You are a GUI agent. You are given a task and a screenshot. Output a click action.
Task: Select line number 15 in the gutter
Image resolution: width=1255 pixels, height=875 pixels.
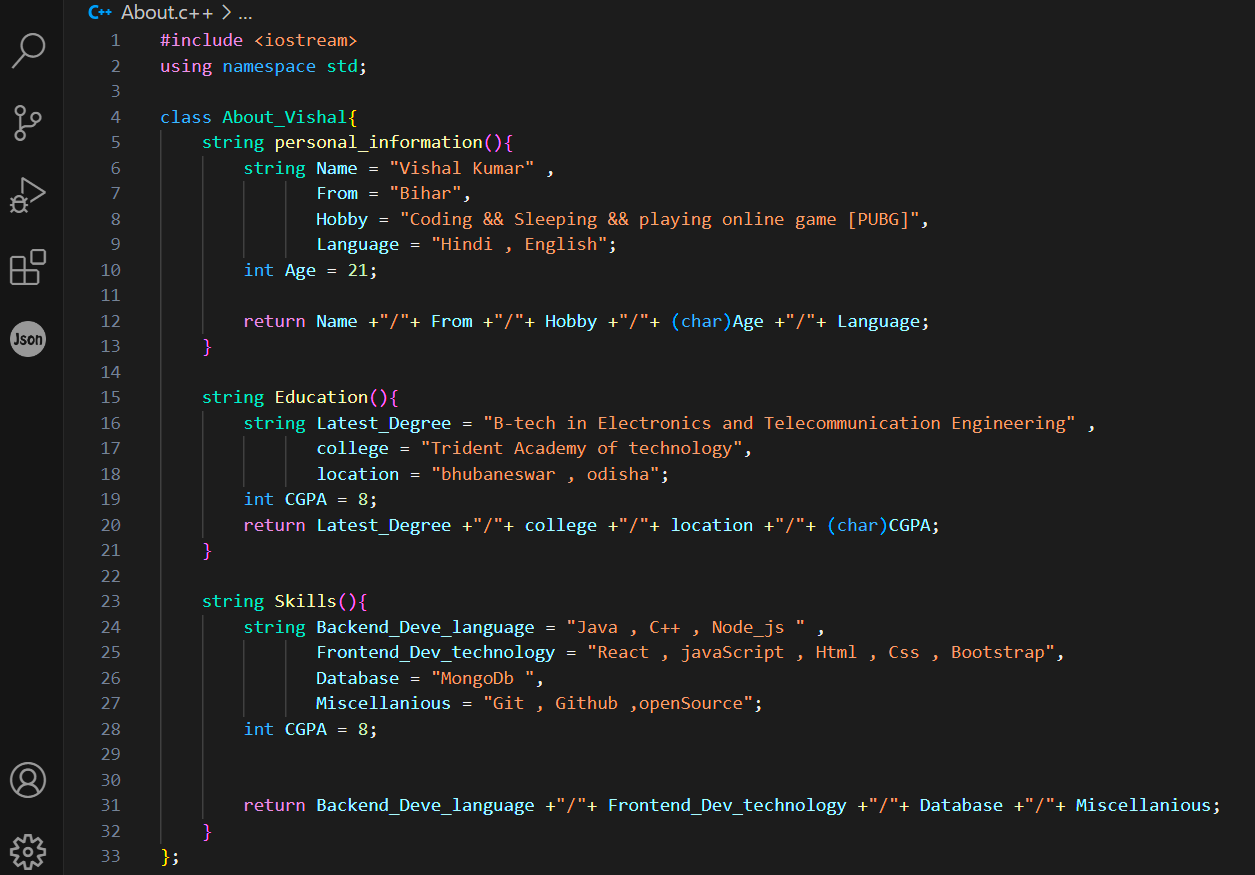click(110, 397)
